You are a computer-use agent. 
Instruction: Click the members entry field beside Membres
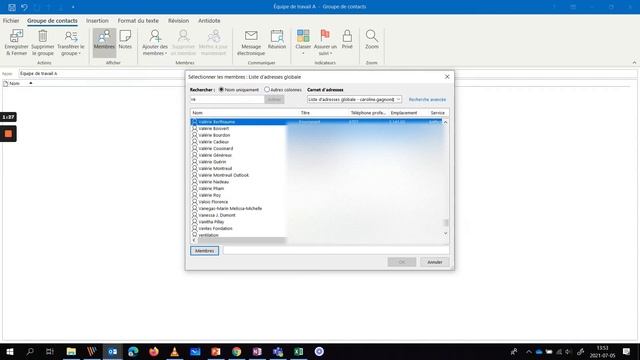click(x=336, y=251)
